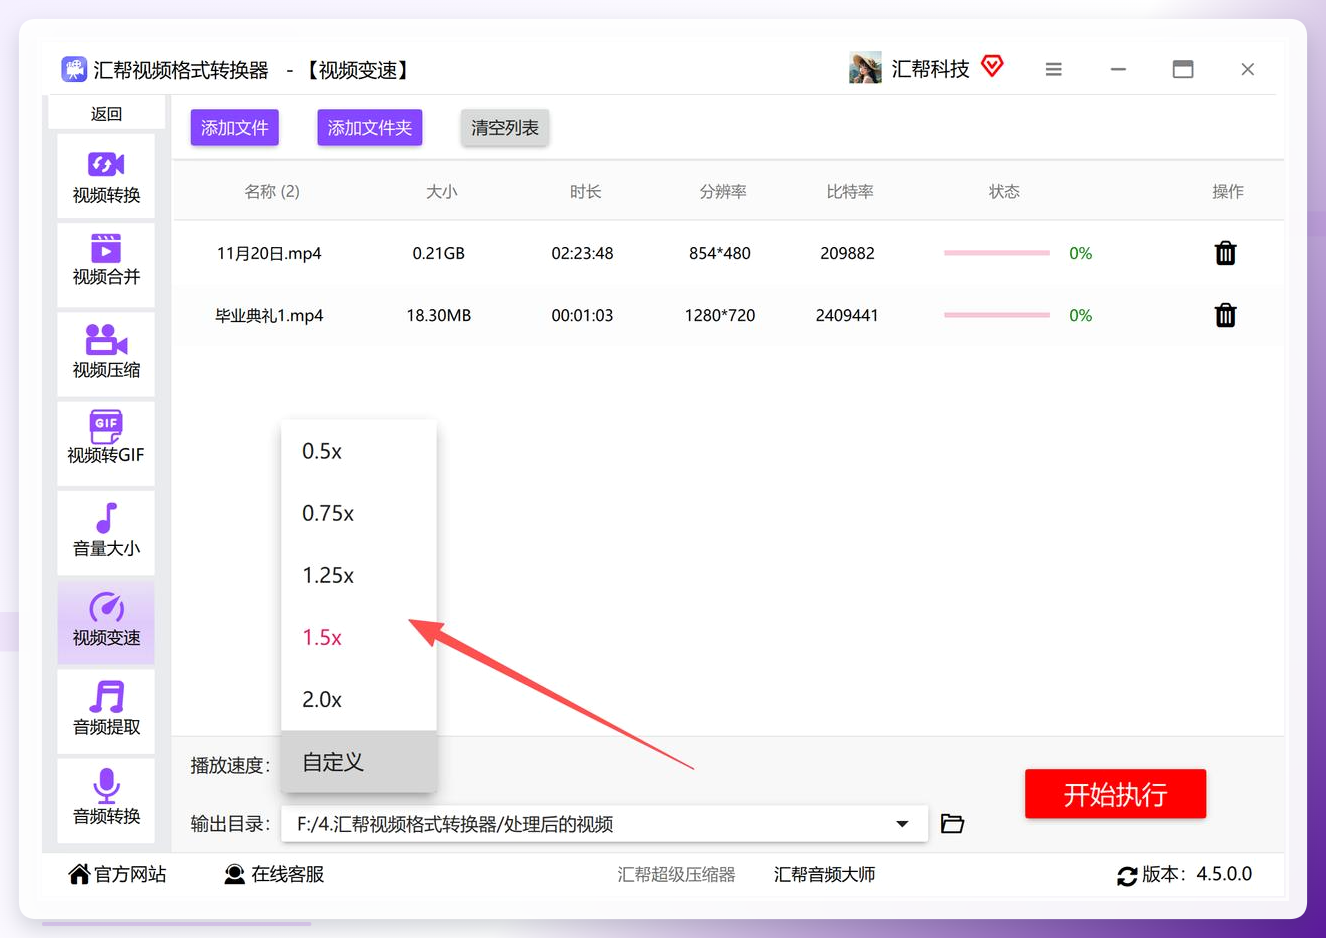Check for updates via the refresh icon
The width and height of the screenshot is (1326, 938).
click(1127, 876)
